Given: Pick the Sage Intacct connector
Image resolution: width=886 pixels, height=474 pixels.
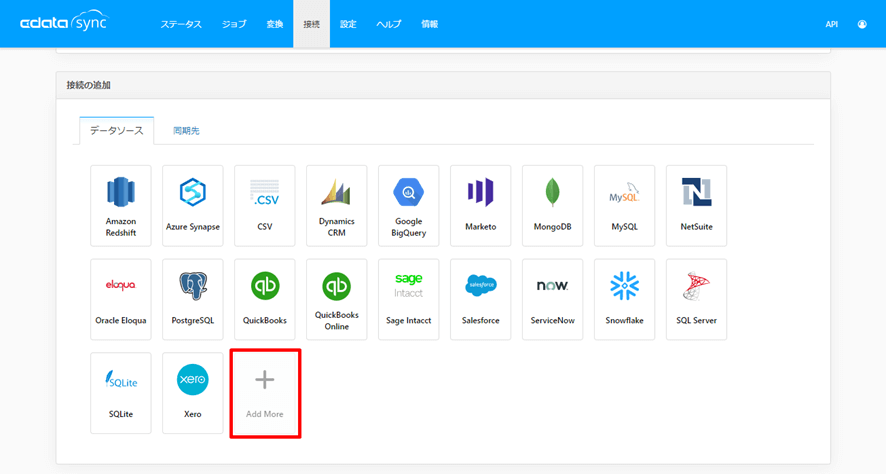Looking at the screenshot, I should click(409, 299).
